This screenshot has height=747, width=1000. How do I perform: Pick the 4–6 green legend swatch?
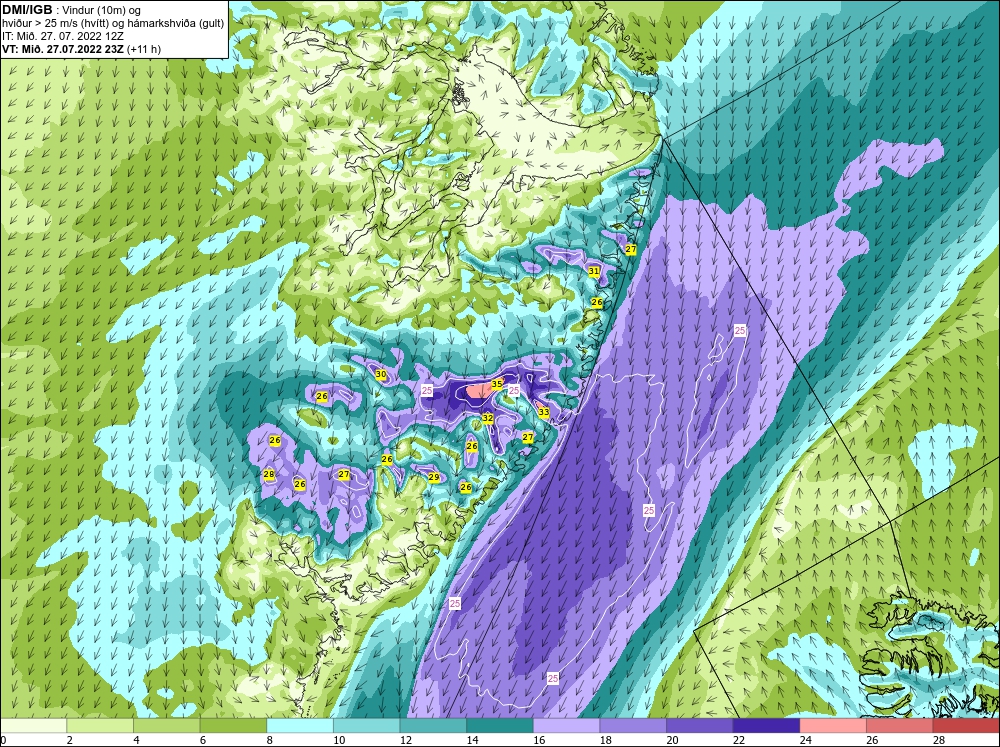(166, 726)
